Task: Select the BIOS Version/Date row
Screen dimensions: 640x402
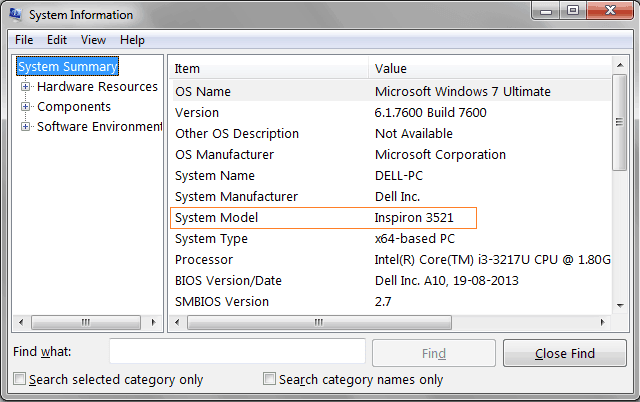Action: (x=391, y=281)
